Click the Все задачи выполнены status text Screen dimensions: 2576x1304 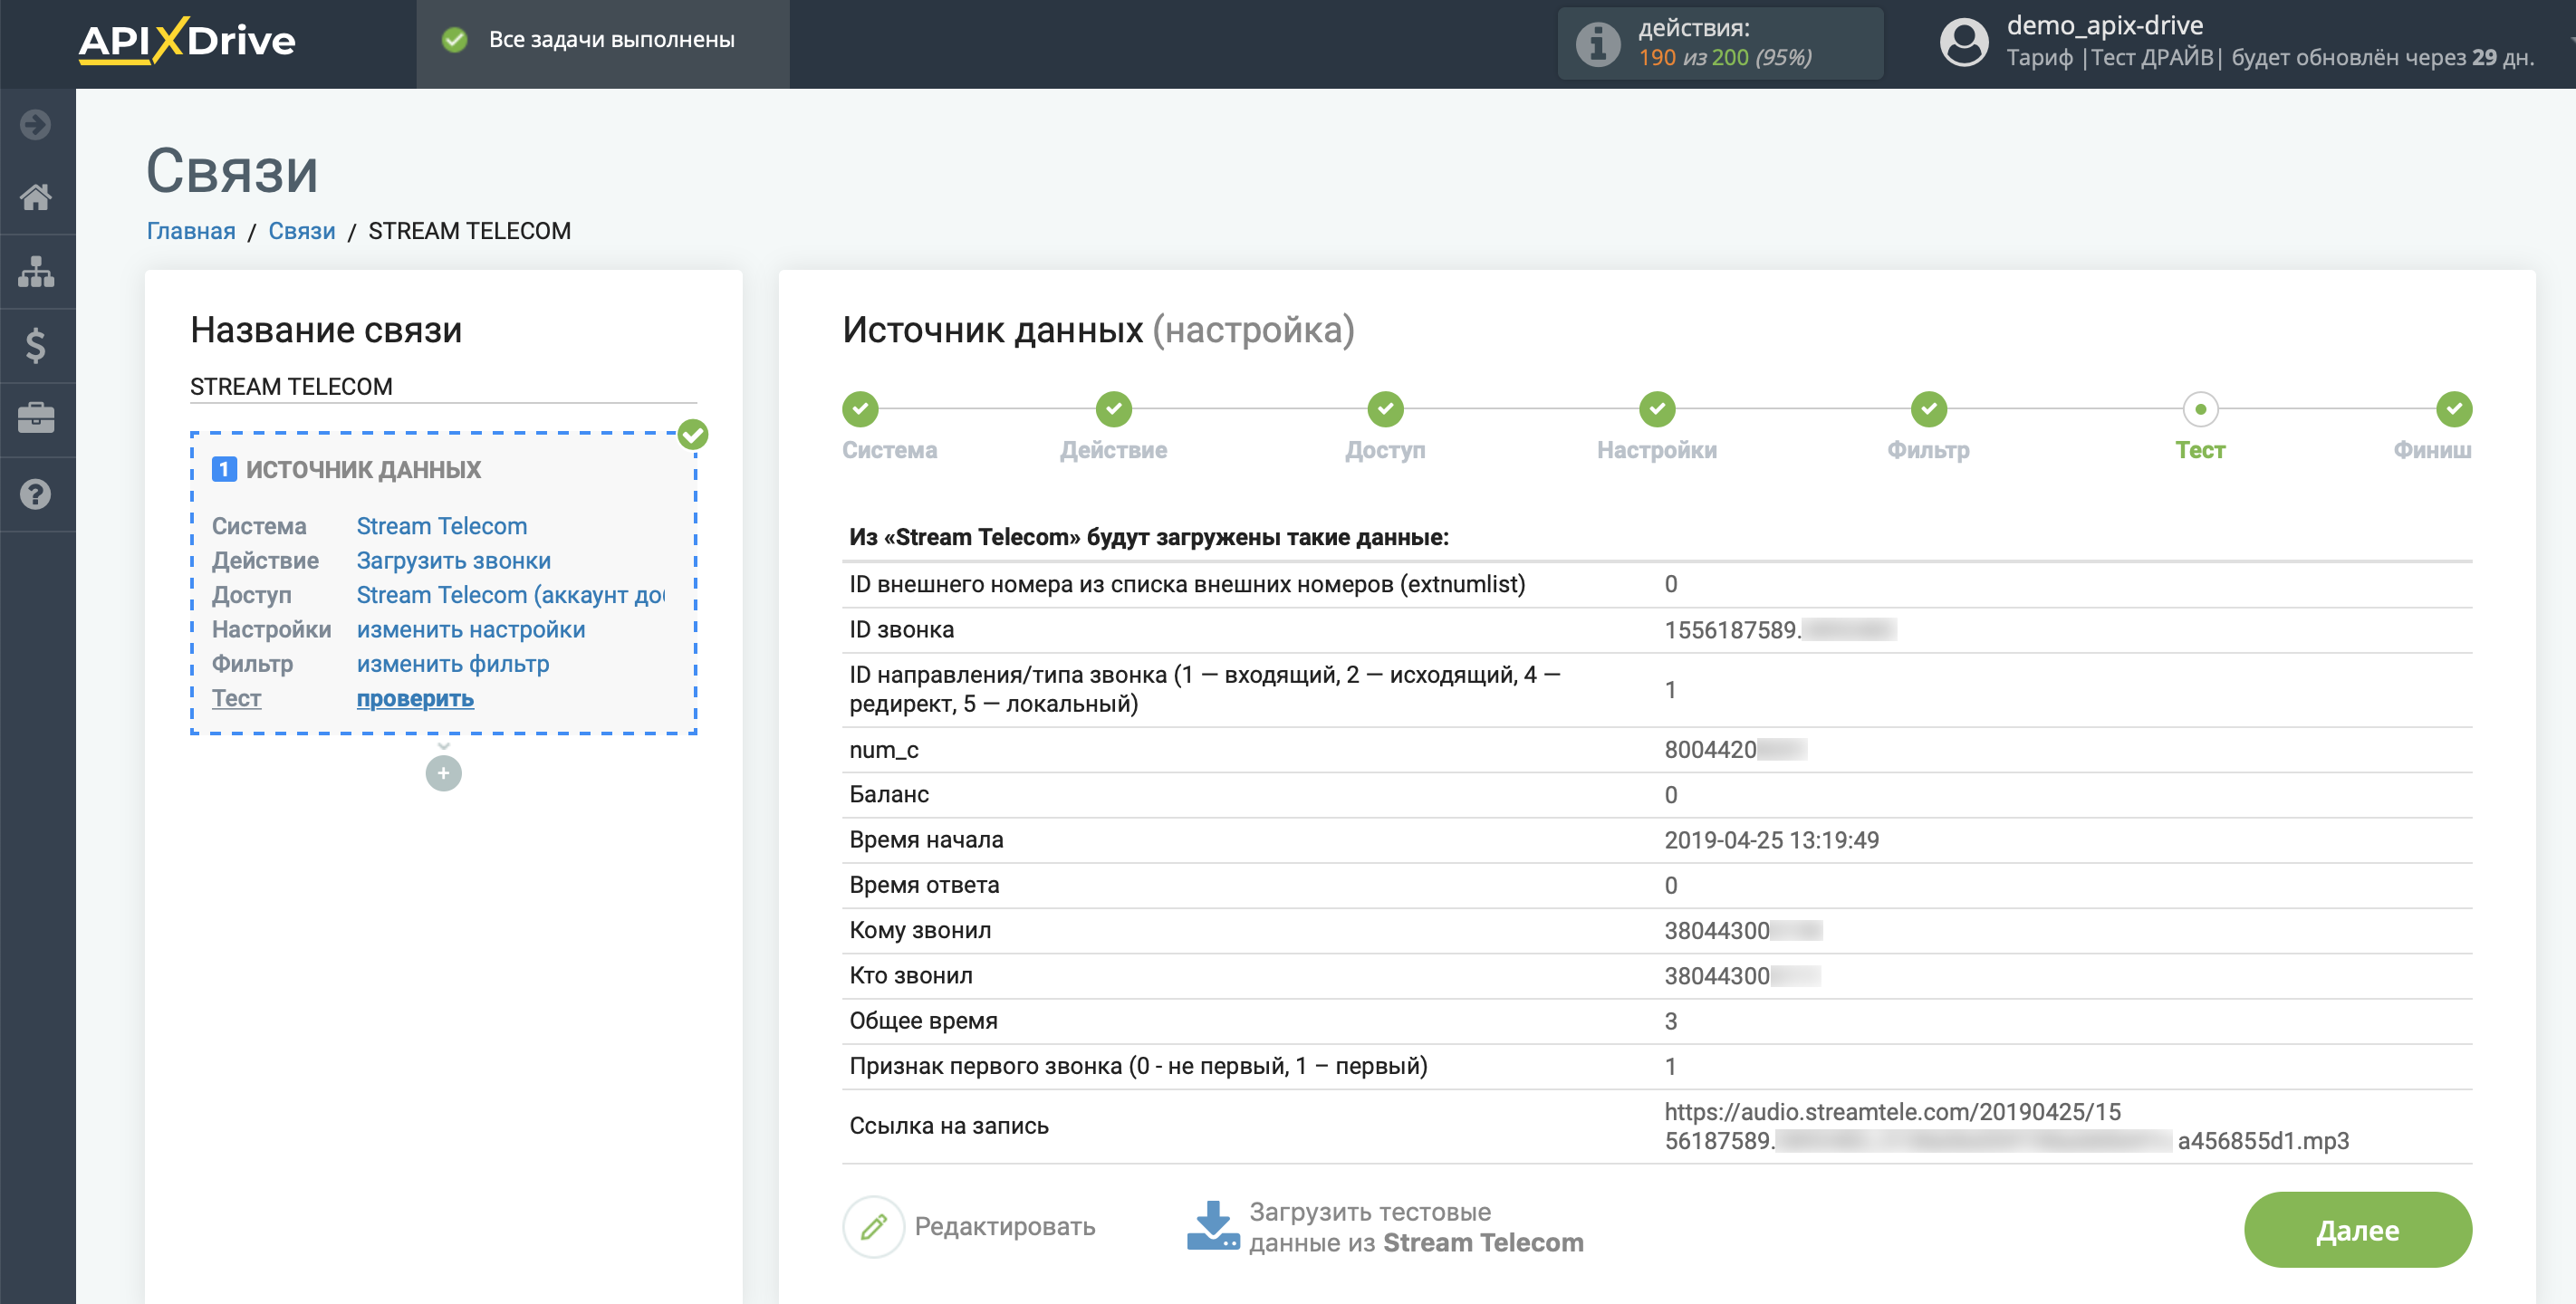pyautogui.click(x=612, y=40)
